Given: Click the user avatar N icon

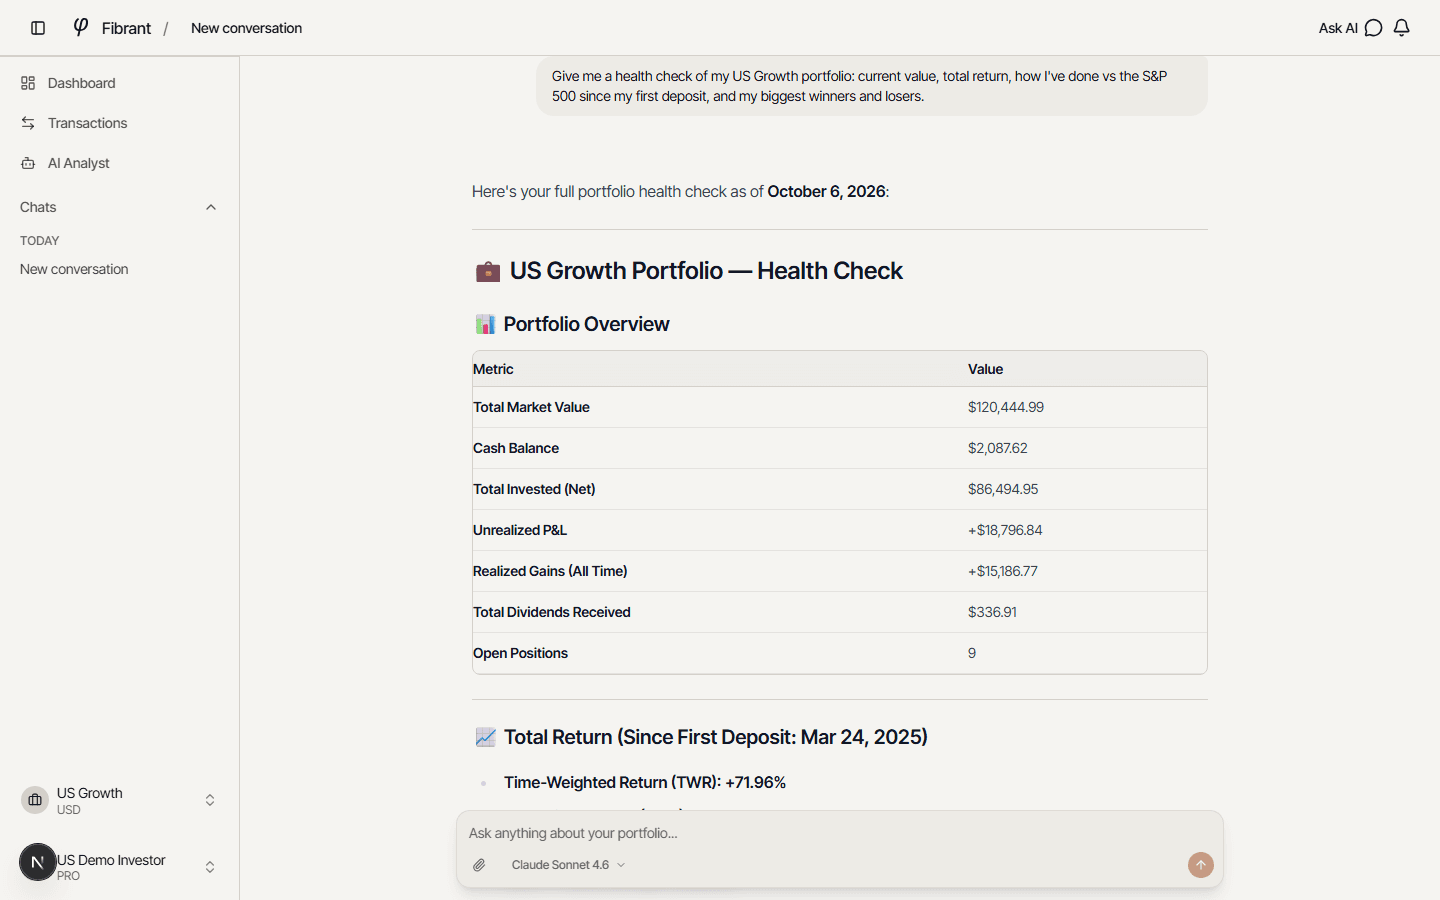Looking at the screenshot, I should (38, 863).
